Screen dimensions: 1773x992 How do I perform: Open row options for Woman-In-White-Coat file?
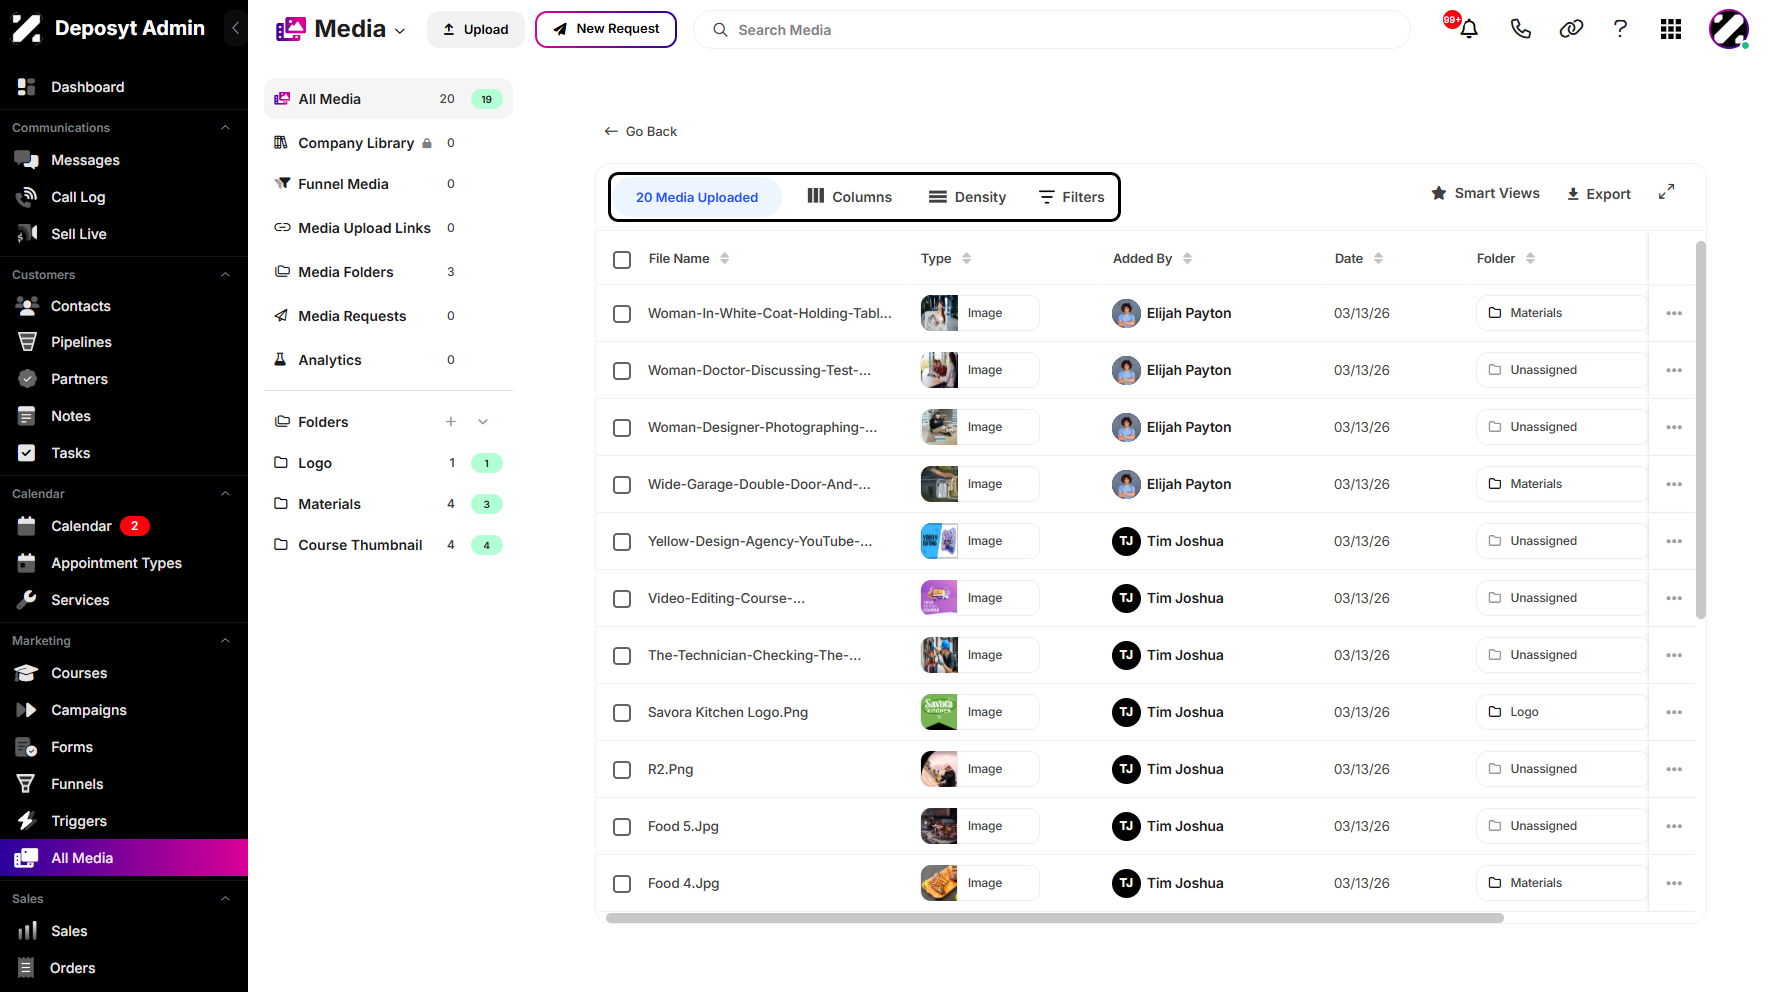[1674, 313]
